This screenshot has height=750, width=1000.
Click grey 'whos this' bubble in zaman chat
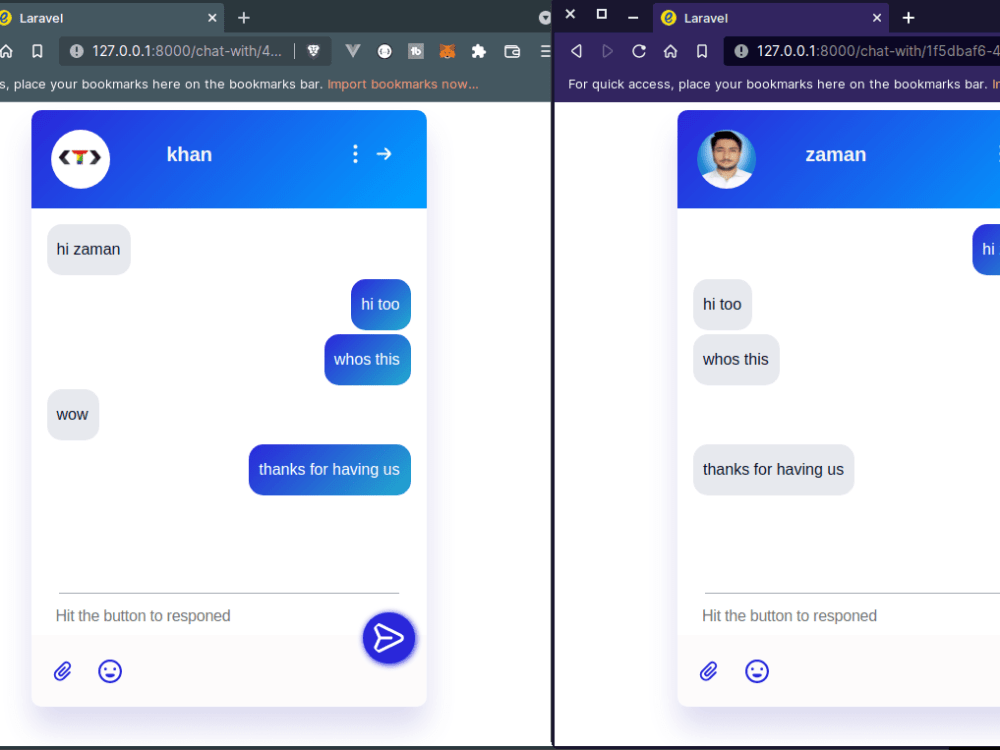pyautogui.click(x=736, y=359)
